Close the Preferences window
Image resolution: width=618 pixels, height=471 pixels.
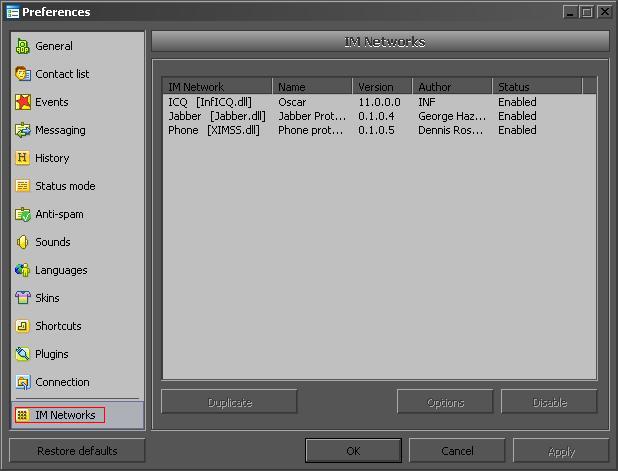[604, 12]
